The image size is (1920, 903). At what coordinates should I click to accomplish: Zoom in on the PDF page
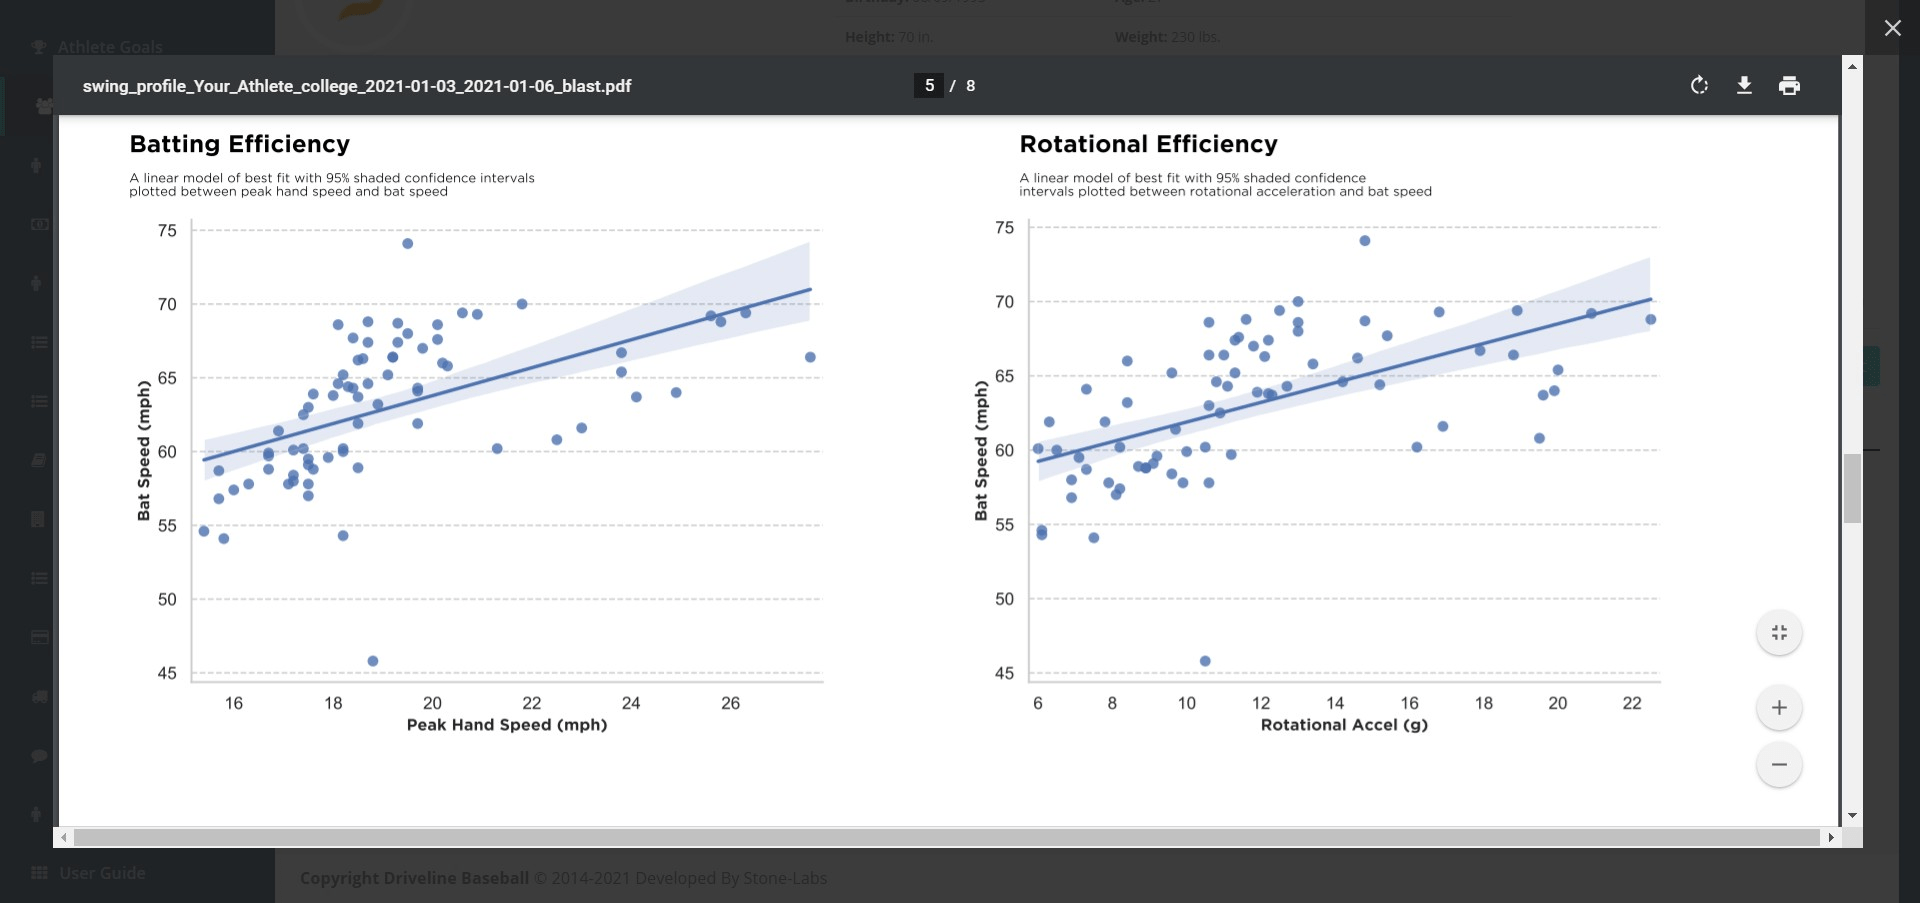coord(1779,708)
